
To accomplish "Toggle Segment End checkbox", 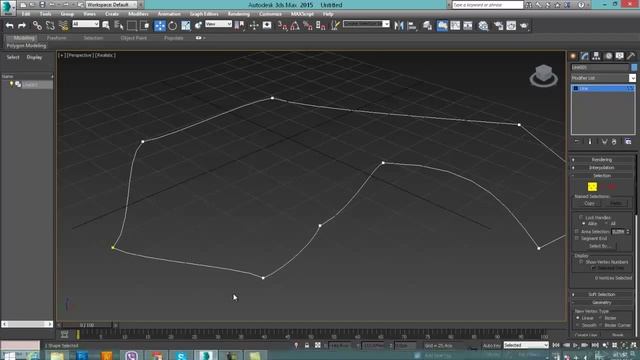I will (577, 238).
